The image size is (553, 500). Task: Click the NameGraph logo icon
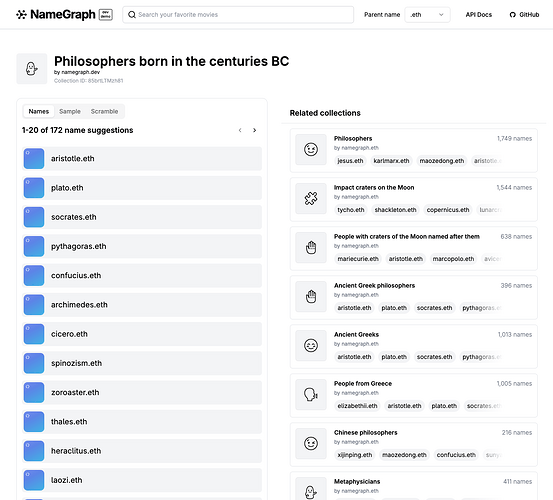(x=22, y=14)
